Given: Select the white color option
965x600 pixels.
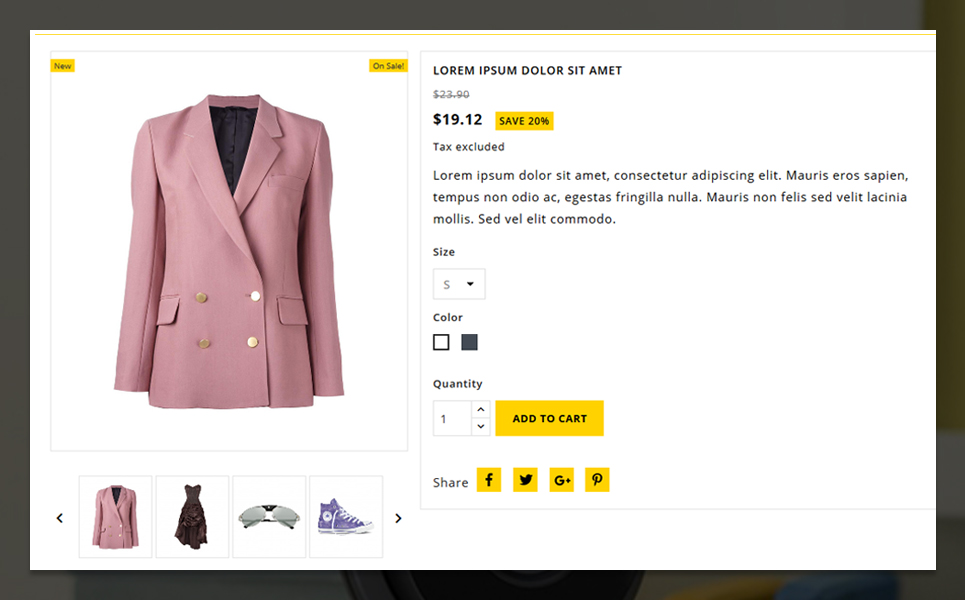Looking at the screenshot, I should pyautogui.click(x=441, y=343).
